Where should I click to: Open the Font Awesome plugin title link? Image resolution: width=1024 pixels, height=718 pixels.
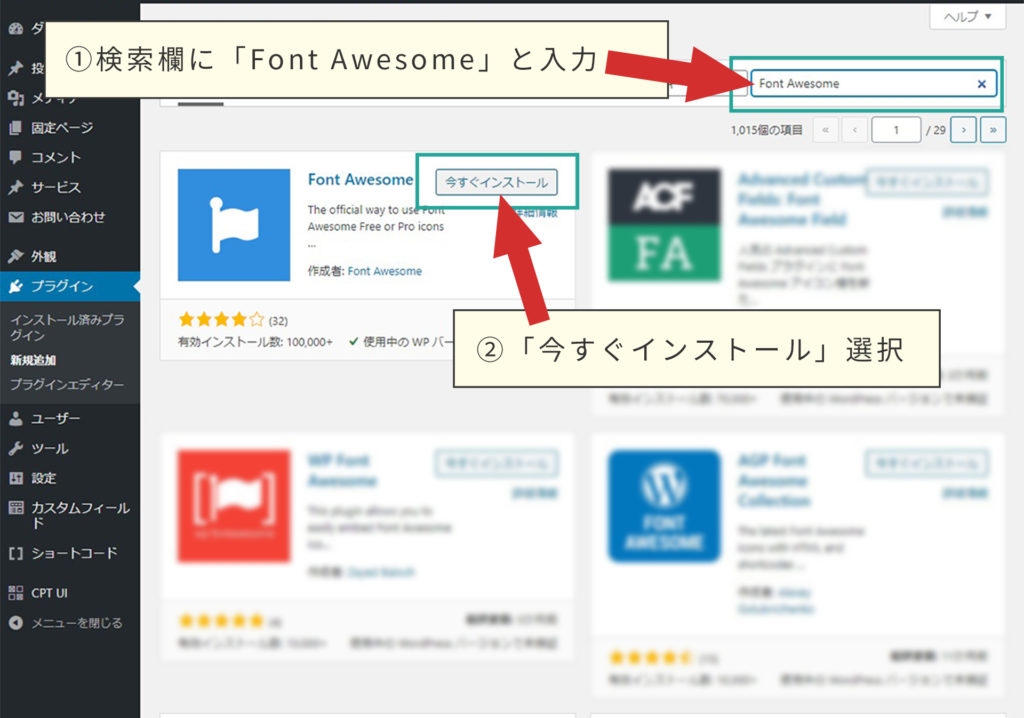click(x=360, y=180)
